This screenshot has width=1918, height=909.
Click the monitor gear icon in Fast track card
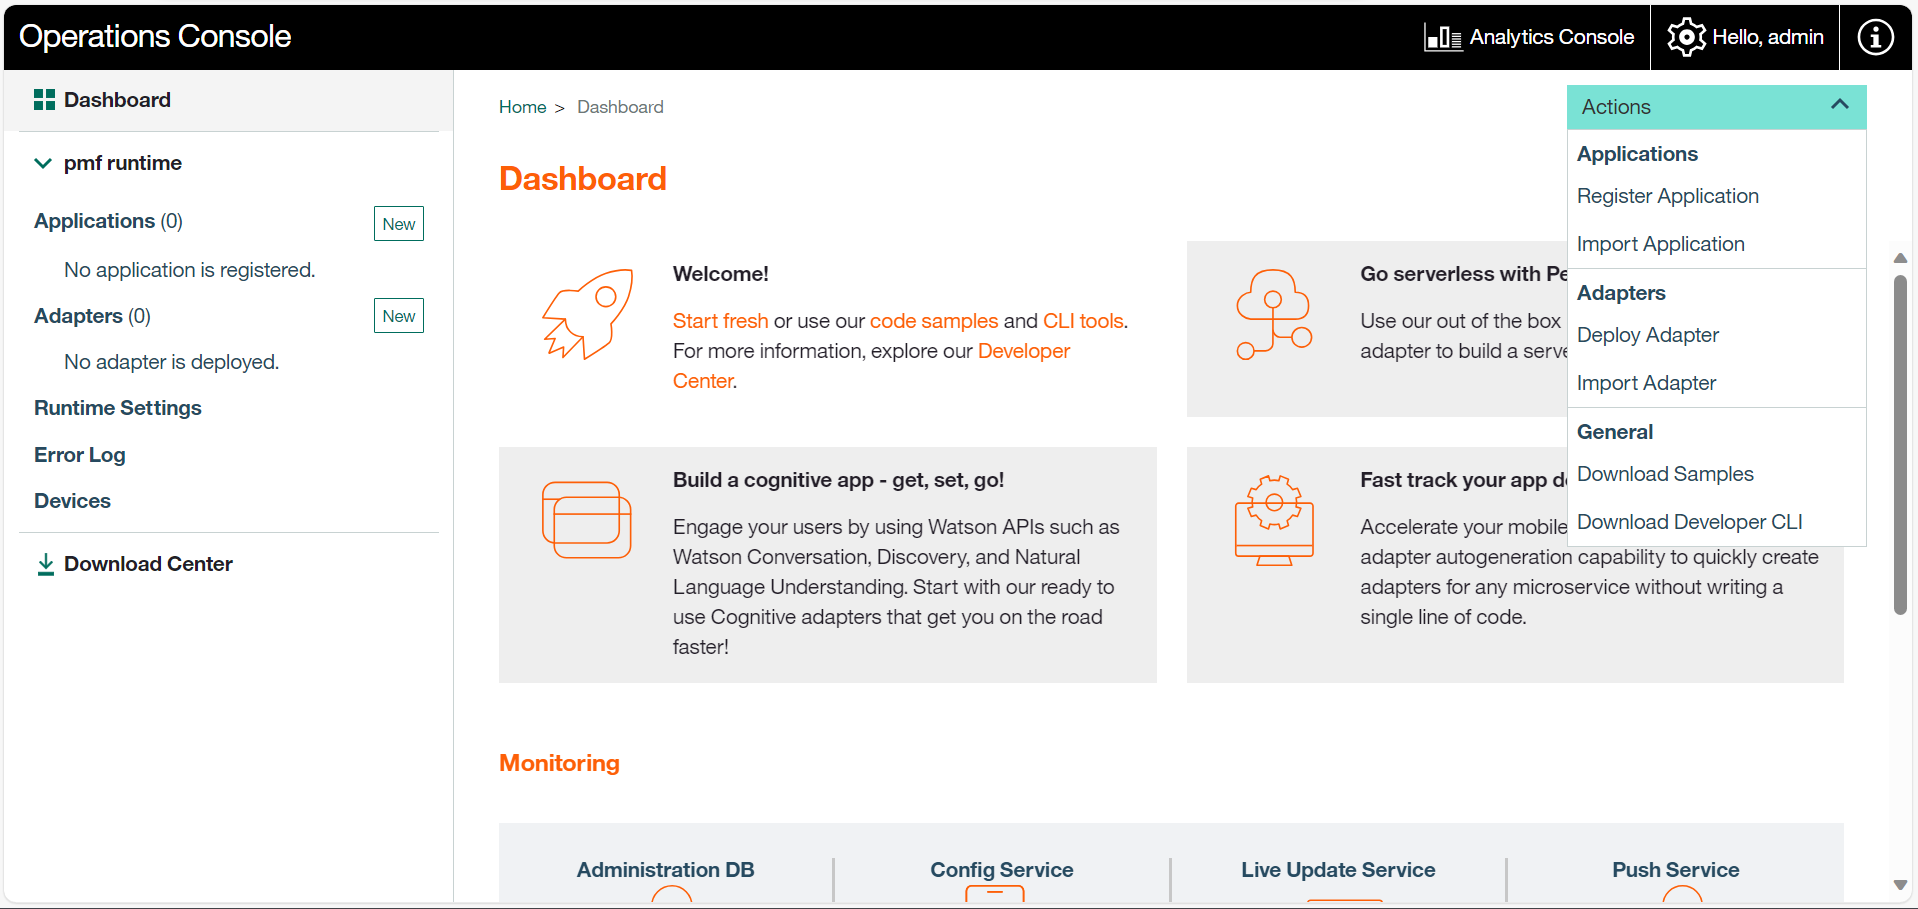point(1274,520)
